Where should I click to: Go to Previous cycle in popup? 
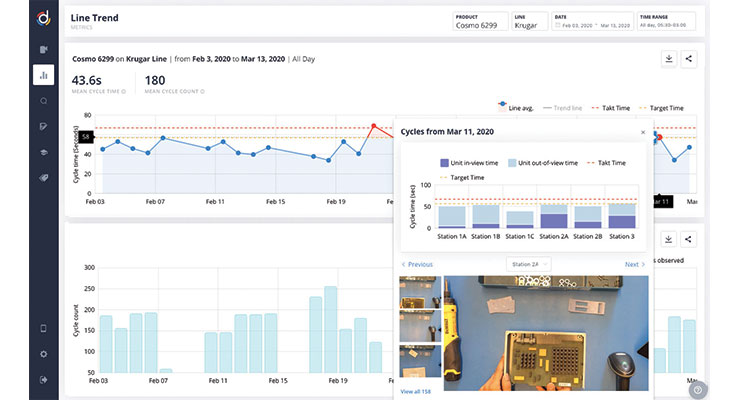(417, 265)
